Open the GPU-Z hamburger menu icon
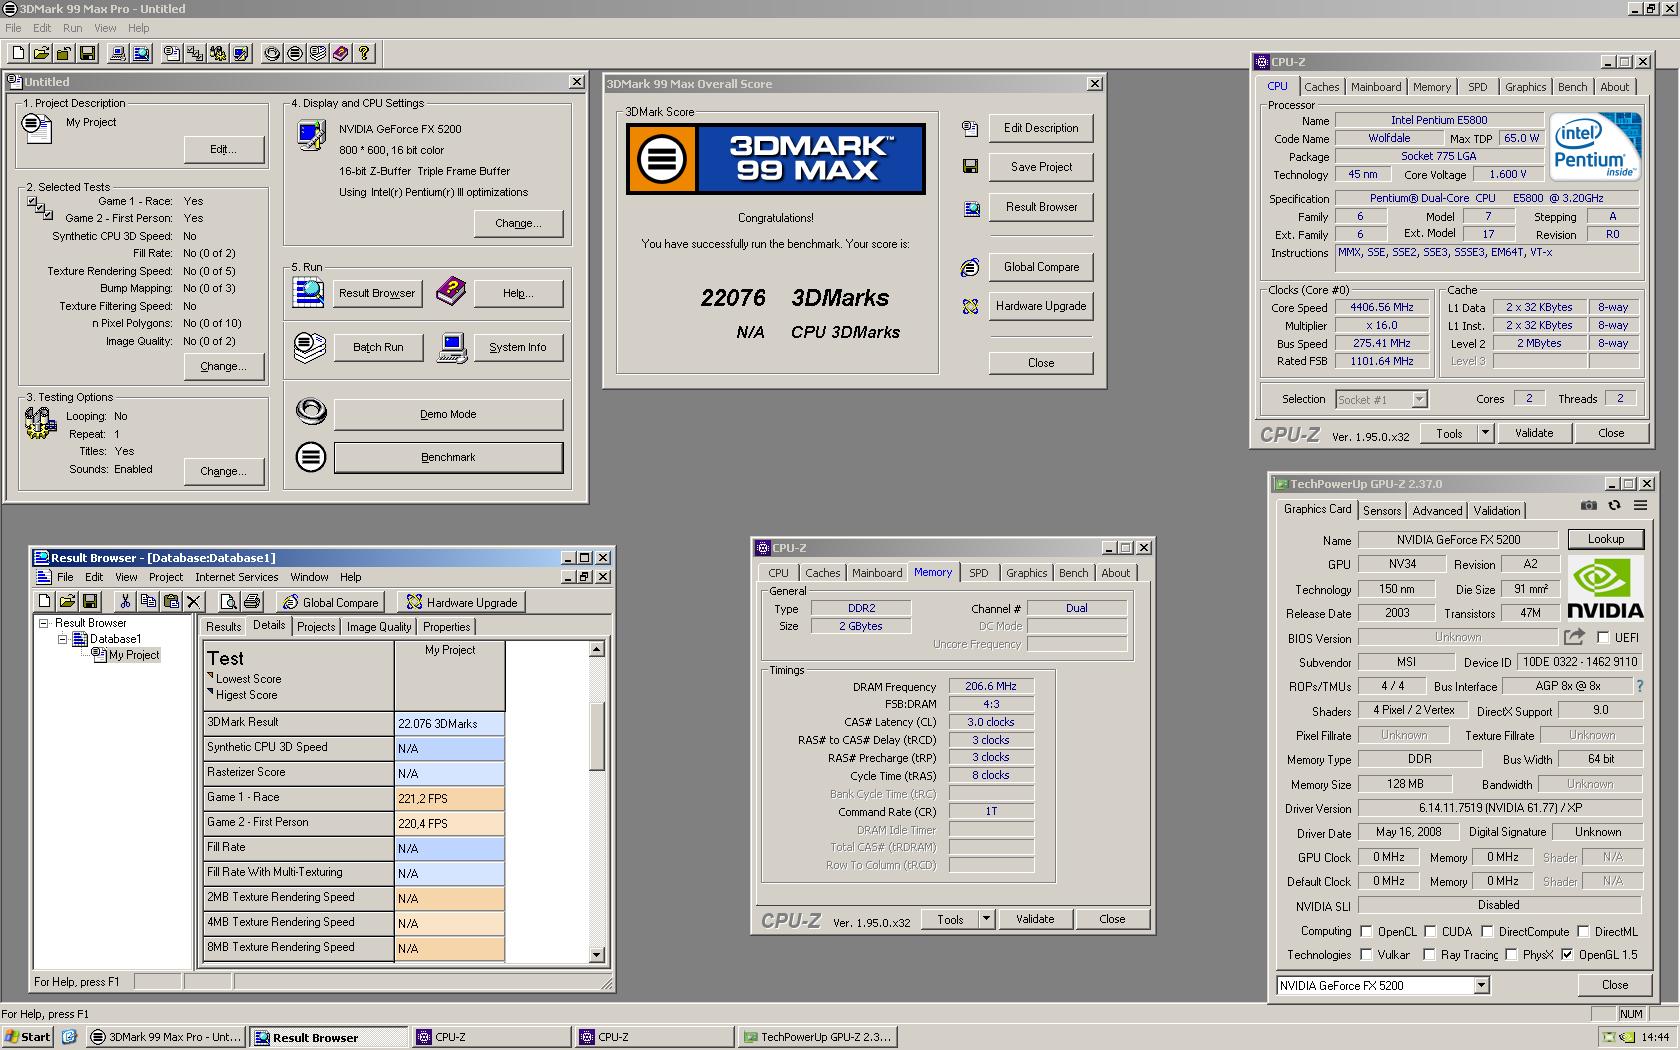Screen dimensions: 1680x1050 tap(1640, 506)
